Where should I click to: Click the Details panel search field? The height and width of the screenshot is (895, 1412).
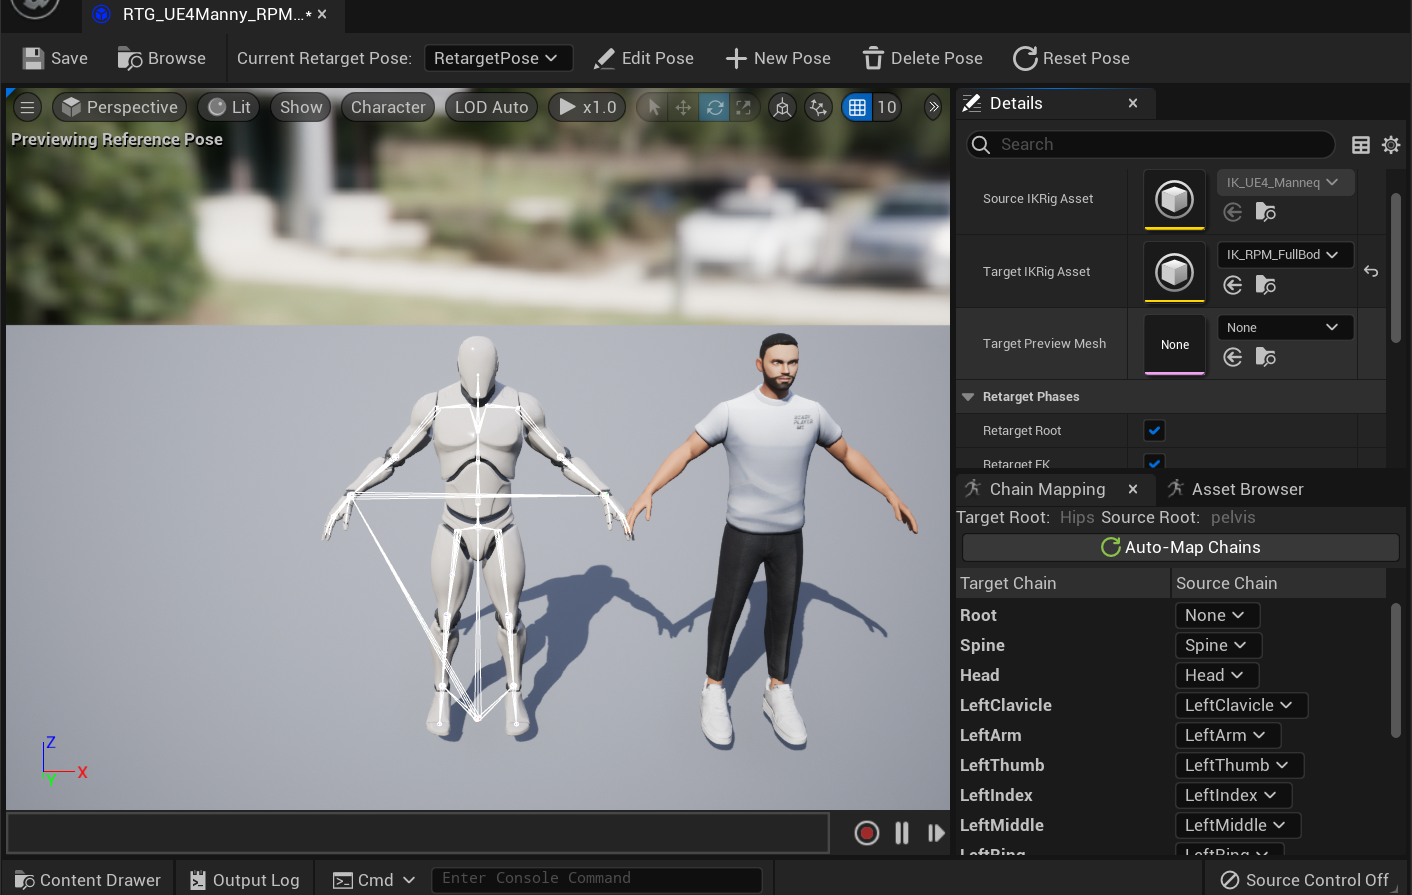click(1150, 144)
